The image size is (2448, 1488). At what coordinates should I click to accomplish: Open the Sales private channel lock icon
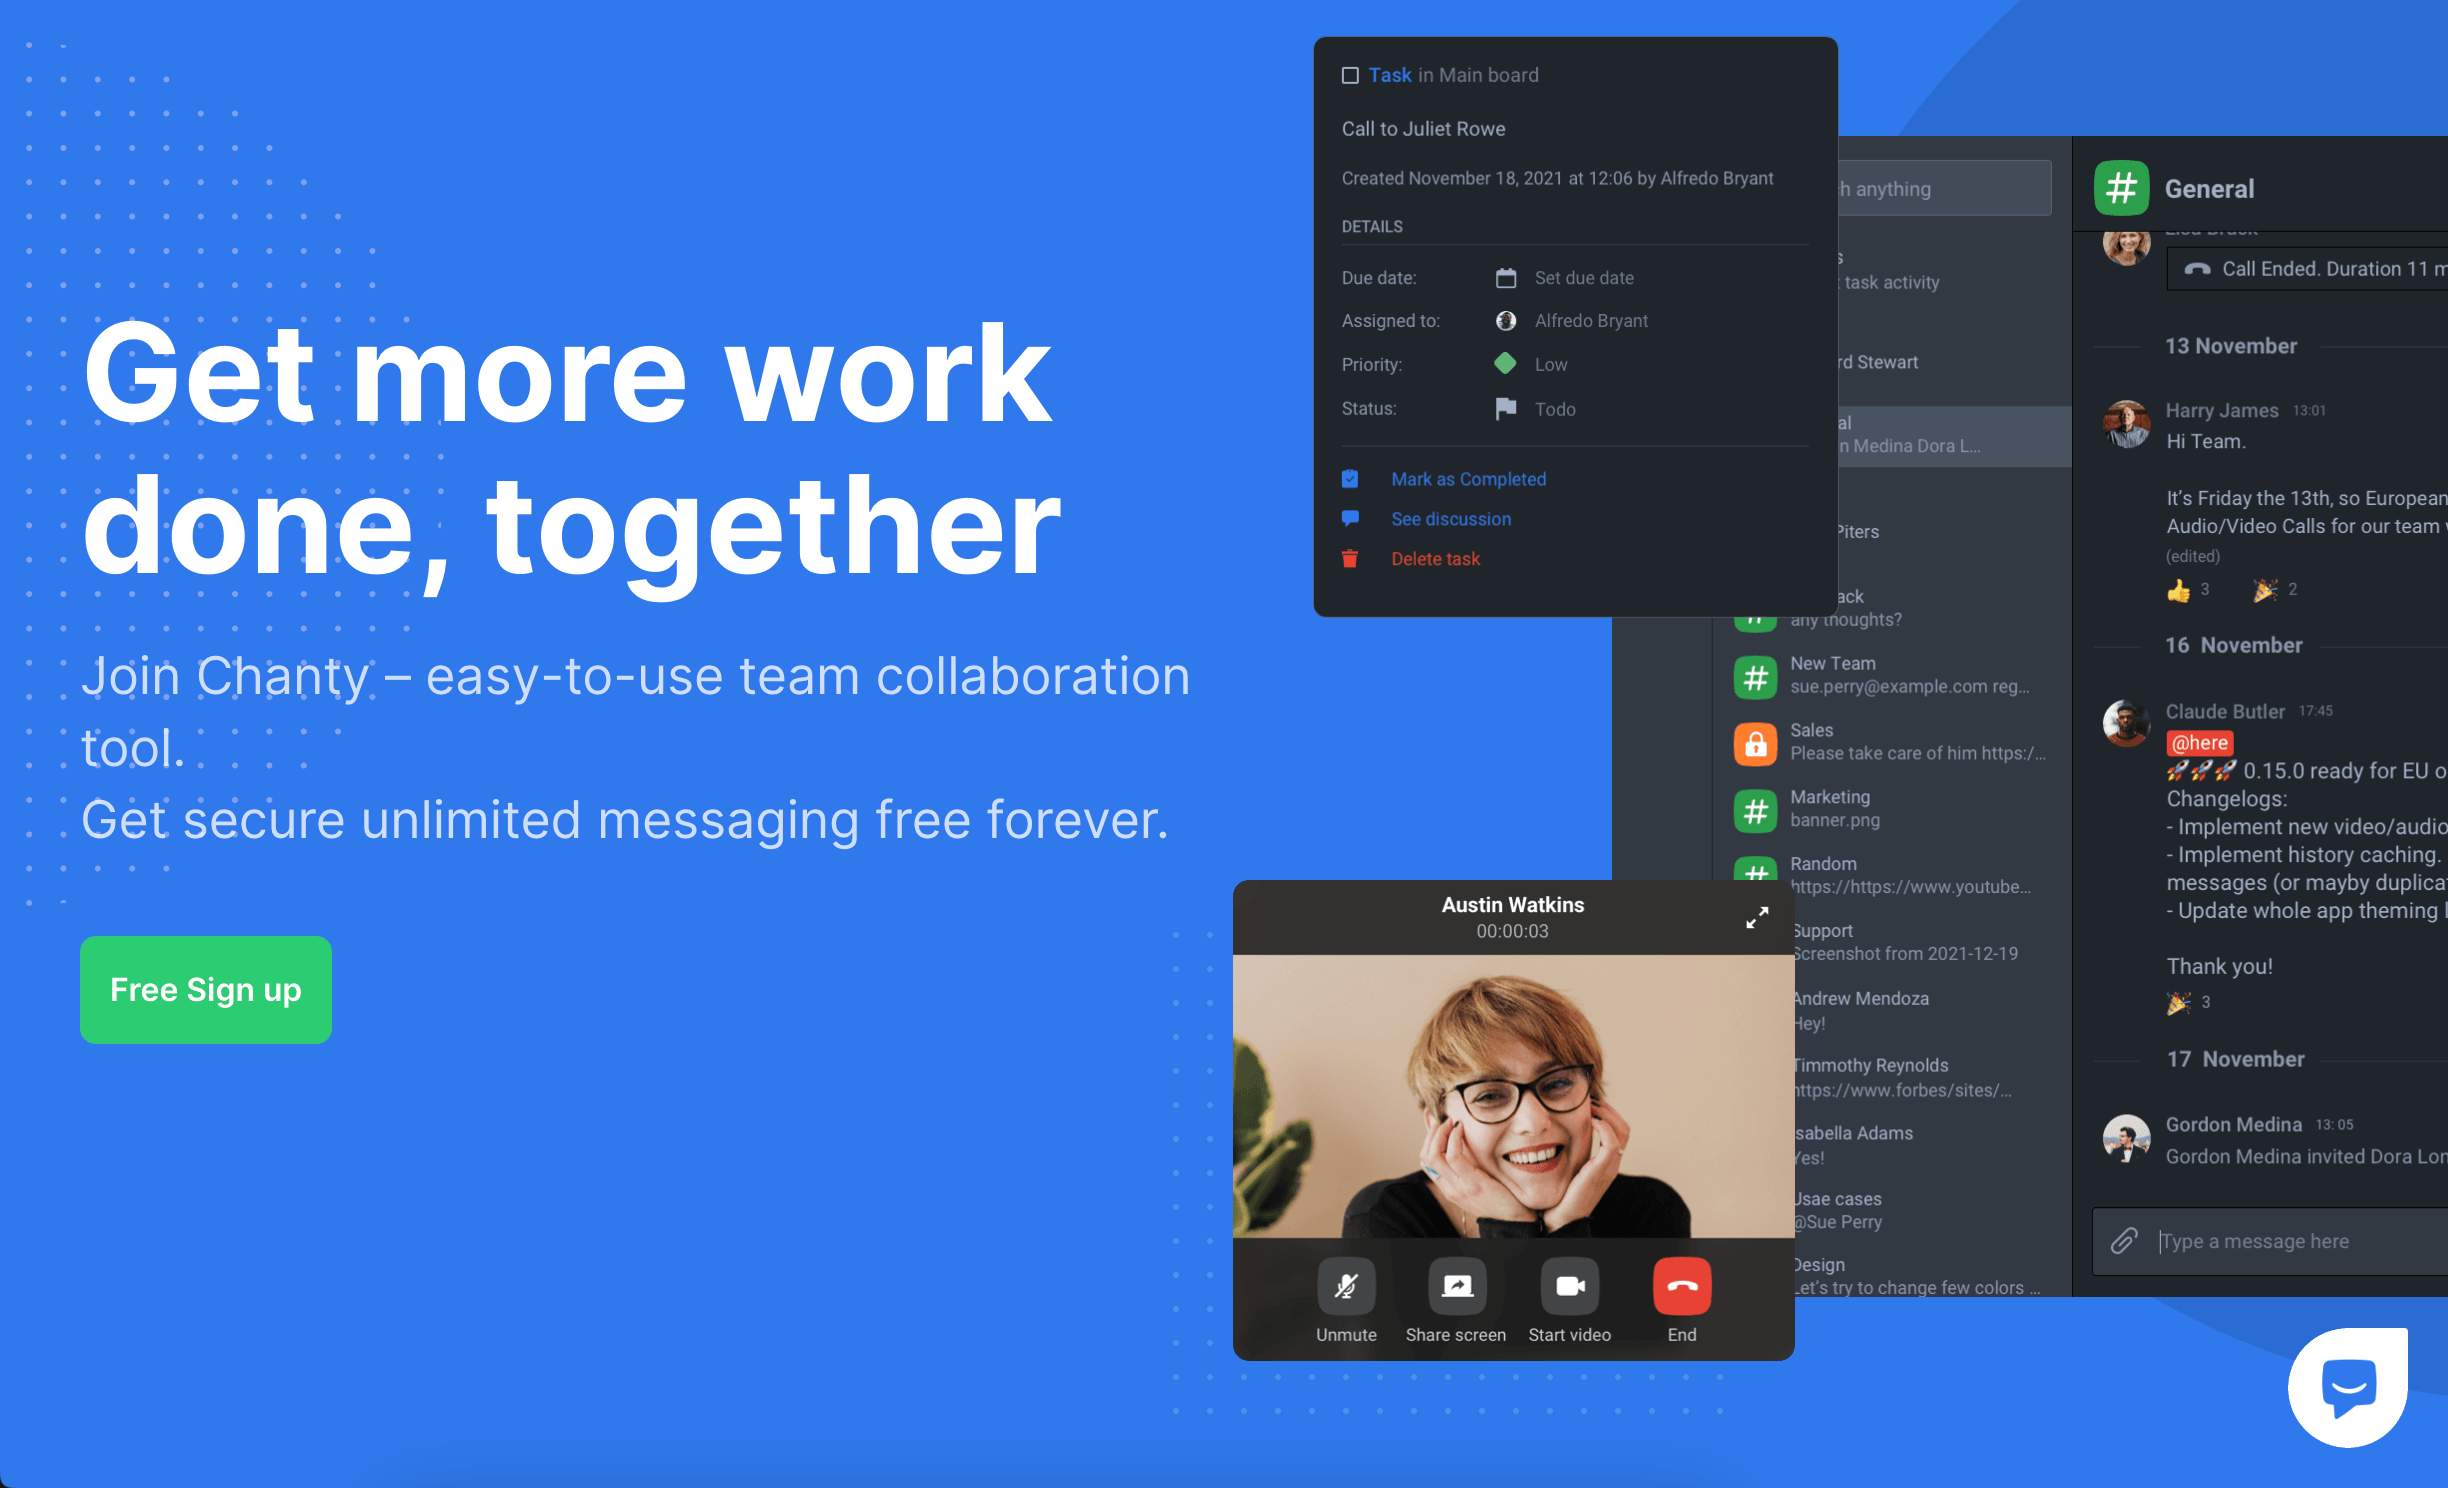coord(1755,744)
